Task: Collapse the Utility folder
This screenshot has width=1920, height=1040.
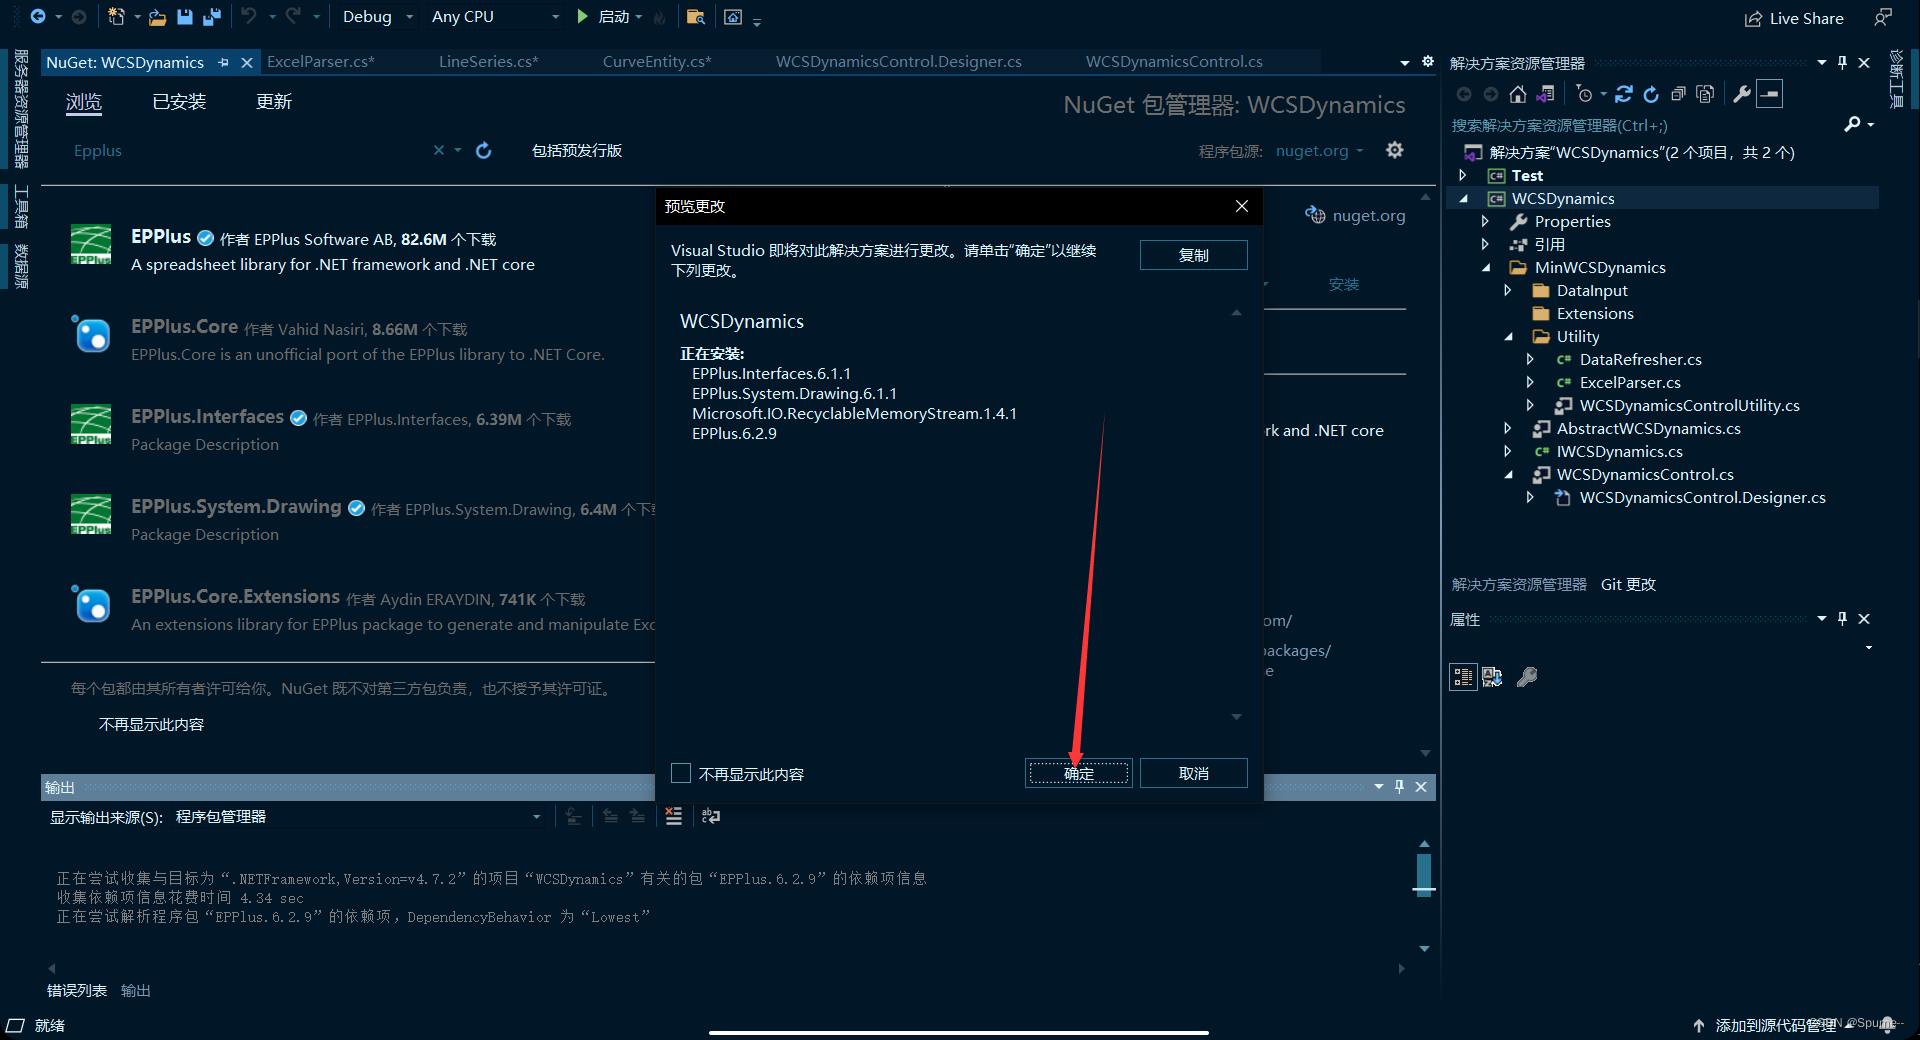Action: tap(1509, 336)
